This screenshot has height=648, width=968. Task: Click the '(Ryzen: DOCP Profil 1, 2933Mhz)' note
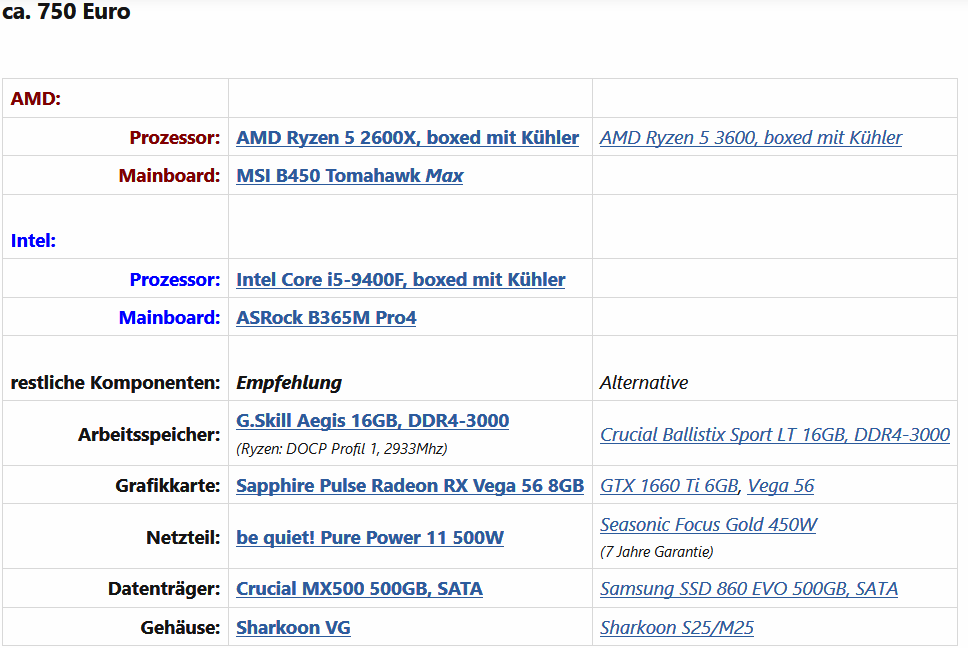tap(342, 449)
